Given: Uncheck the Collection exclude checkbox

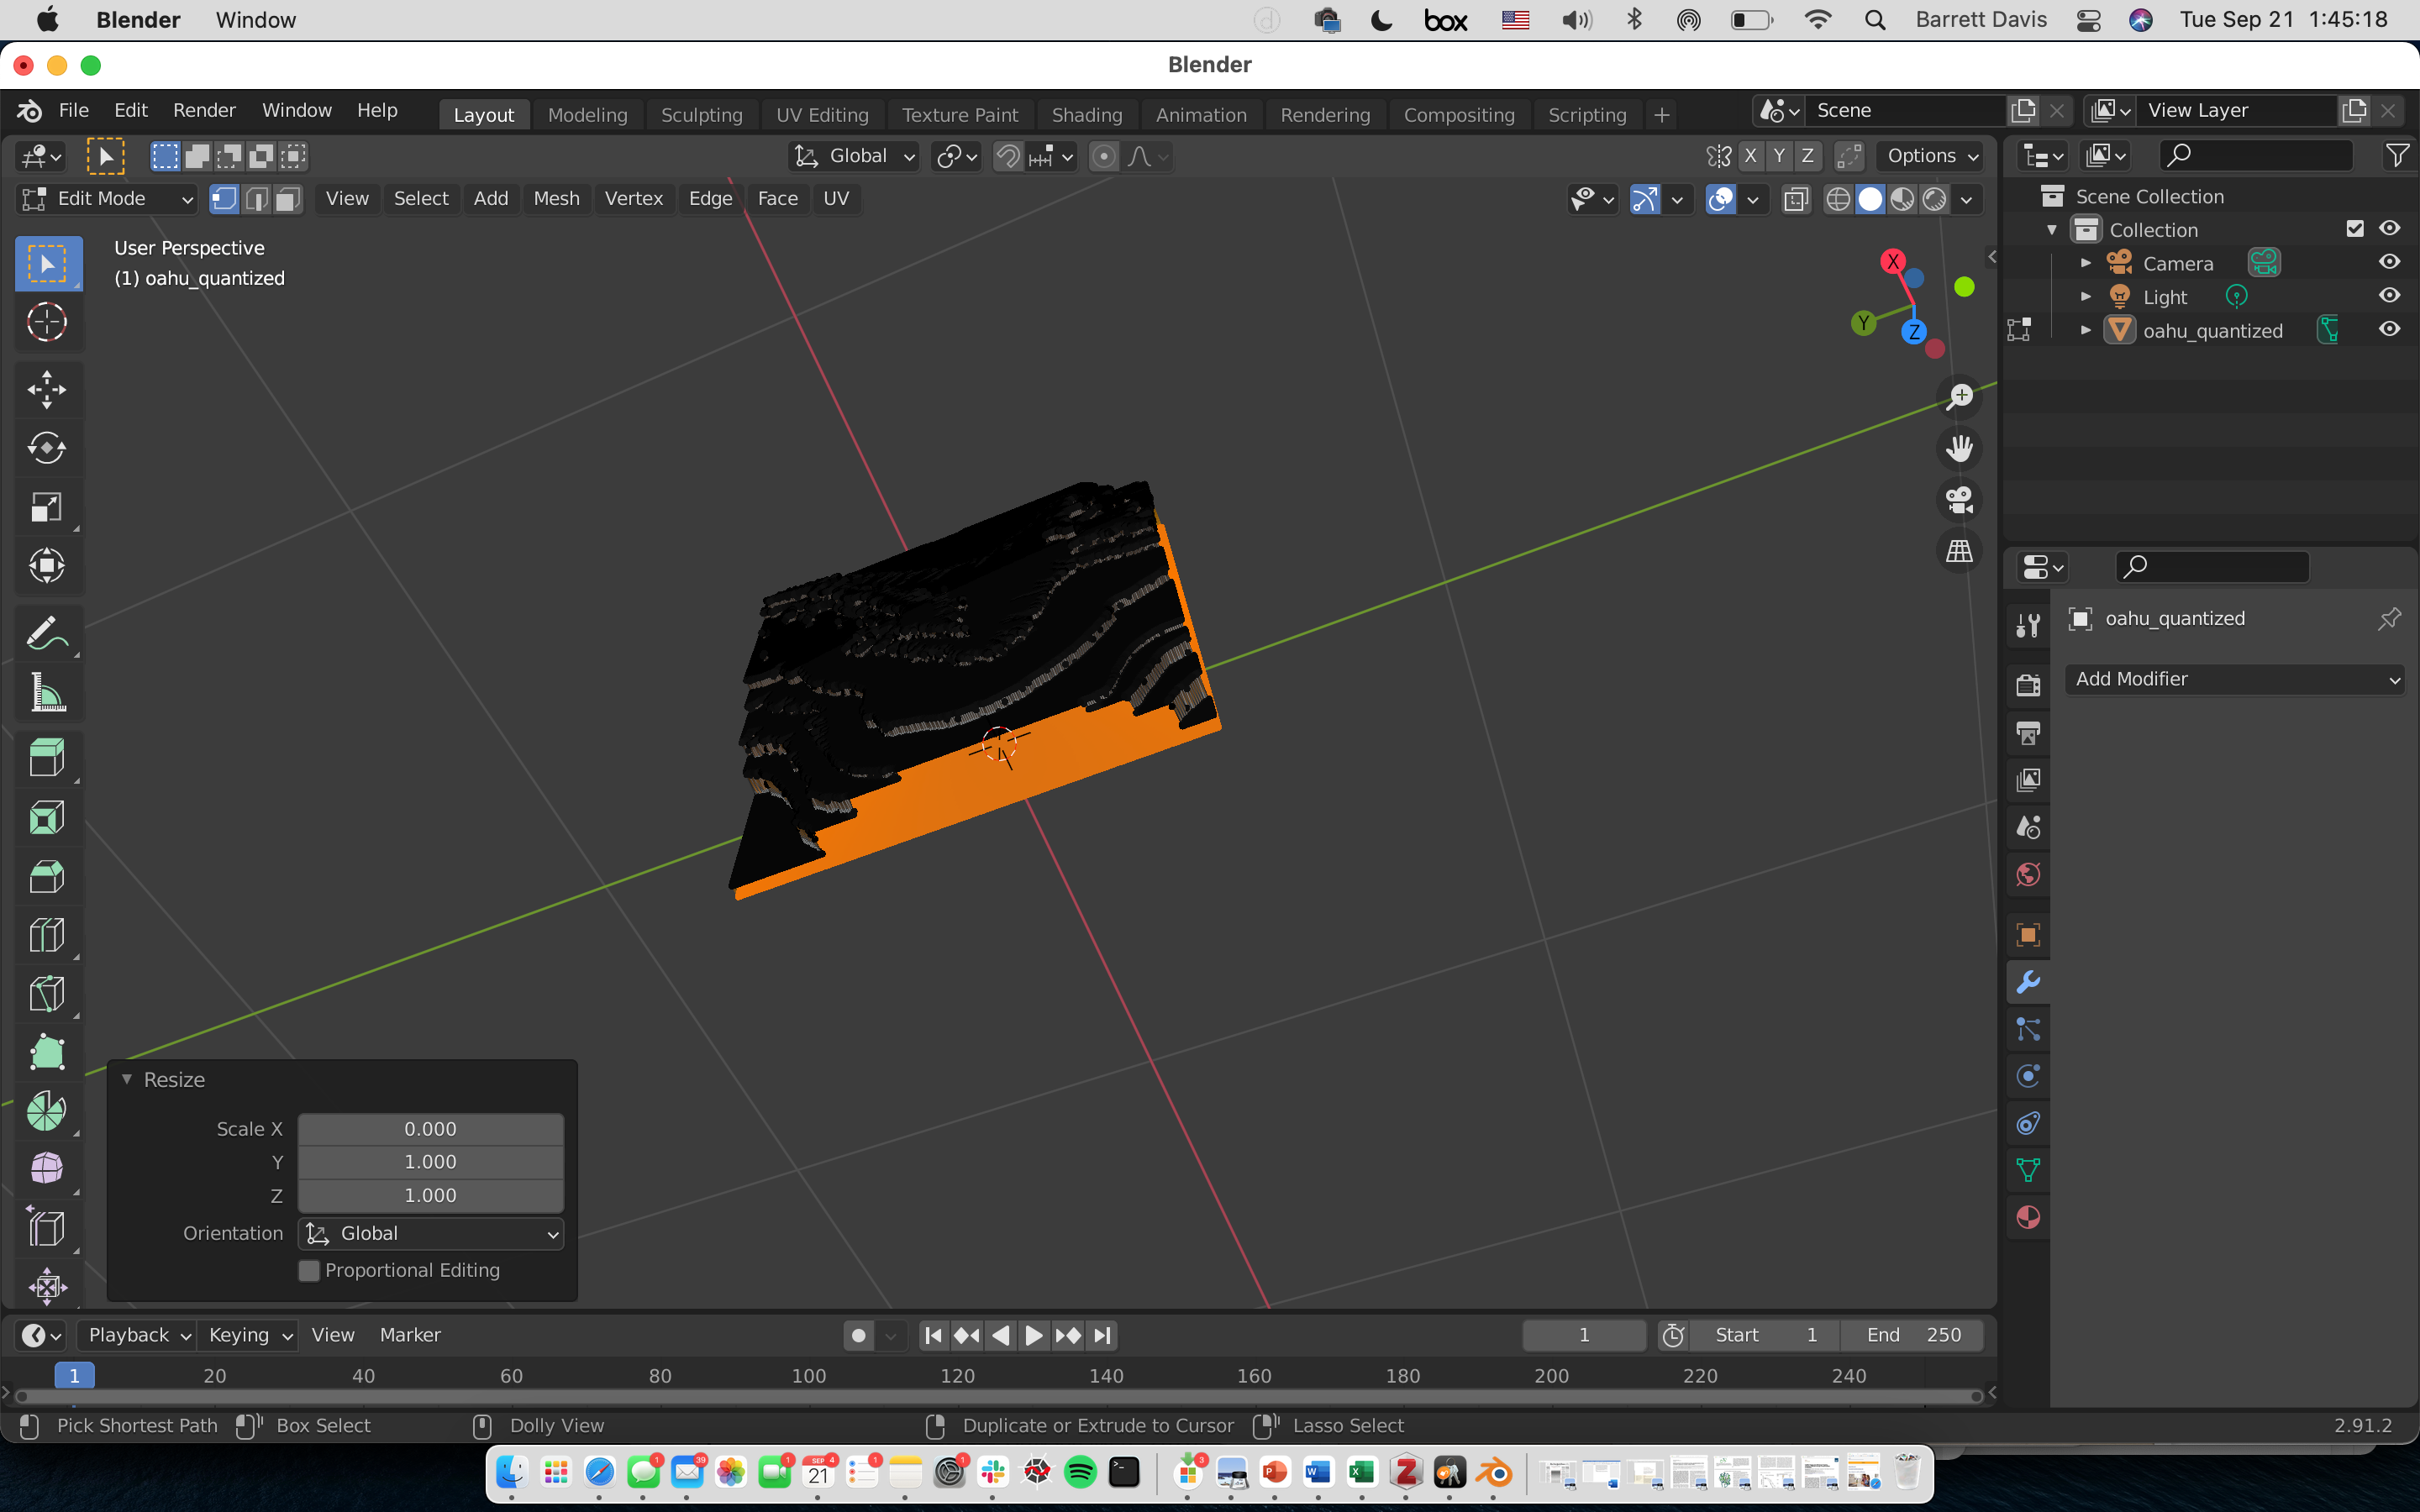Looking at the screenshot, I should coord(2354,229).
